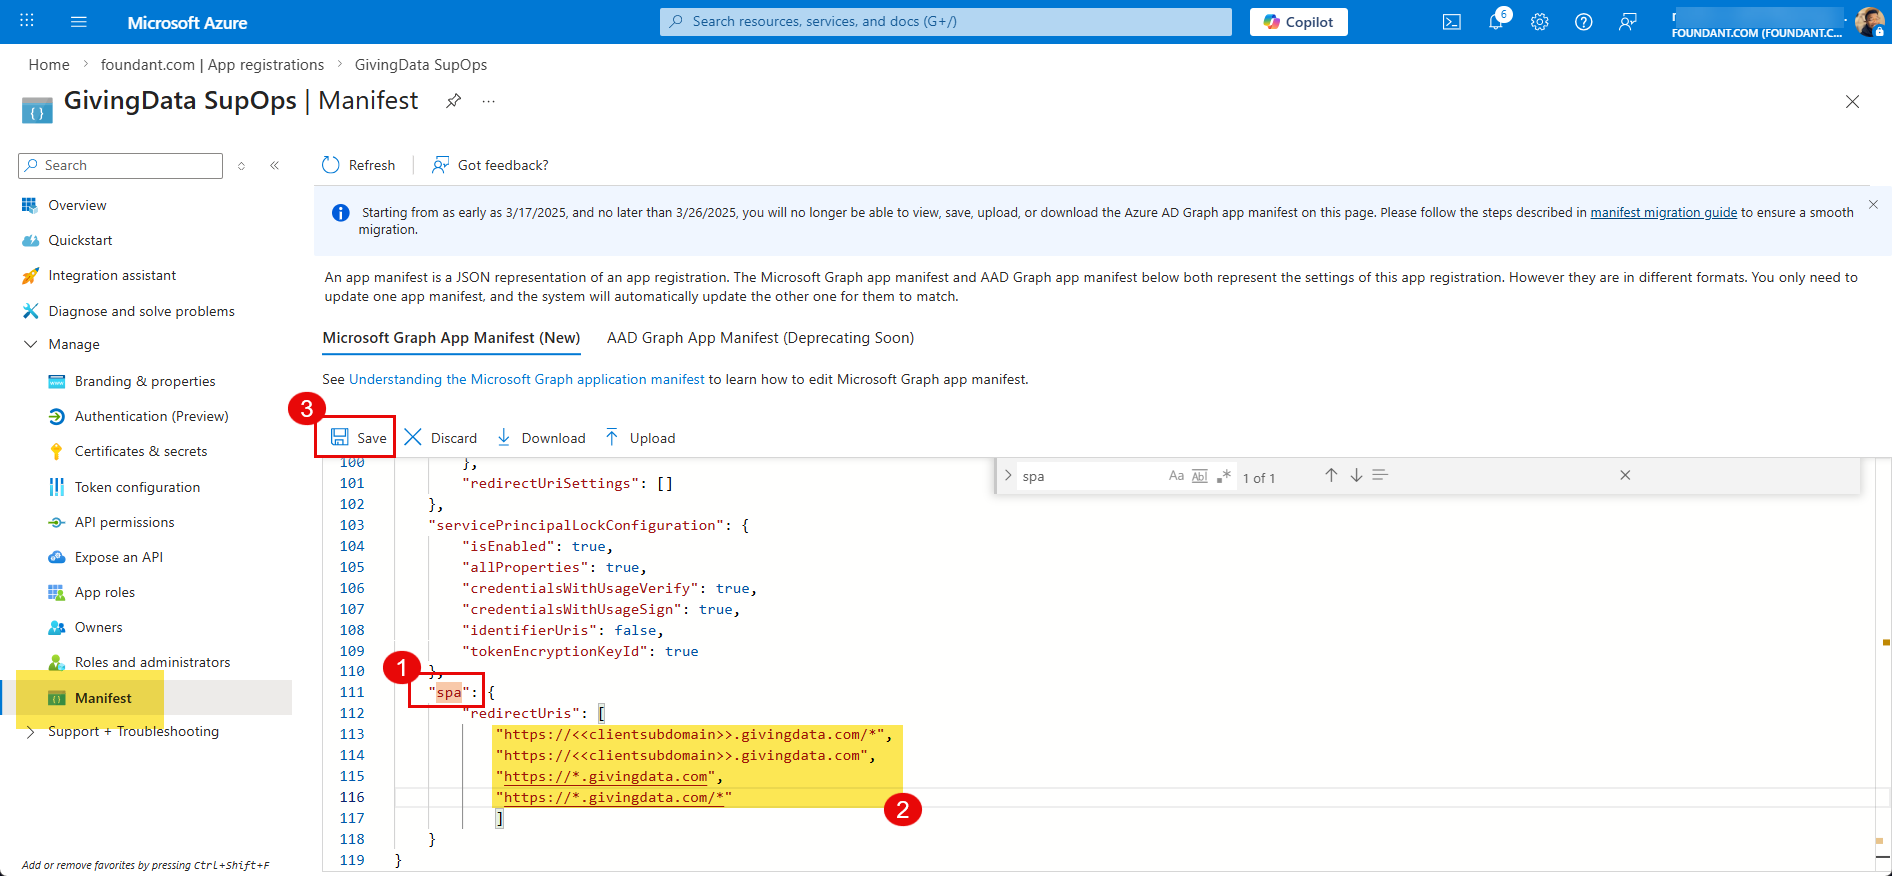Open portal settings gear
Image resolution: width=1892 pixels, height=876 pixels.
(x=1540, y=22)
